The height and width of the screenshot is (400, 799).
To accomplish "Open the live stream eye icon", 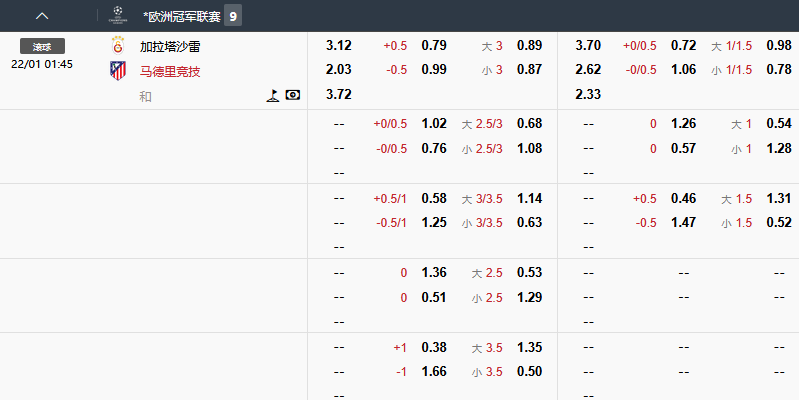I will tap(292, 95).
